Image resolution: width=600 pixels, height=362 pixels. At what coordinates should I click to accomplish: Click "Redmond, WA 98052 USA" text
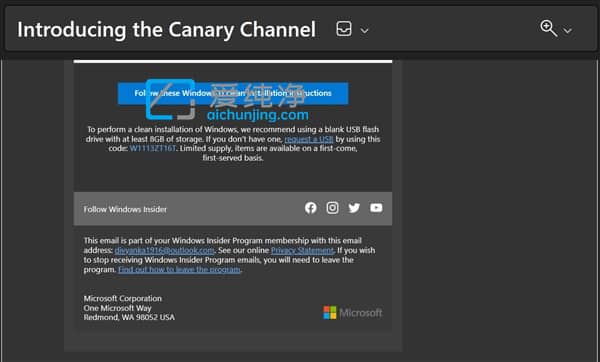pyautogui.click(x=129, y=317)
